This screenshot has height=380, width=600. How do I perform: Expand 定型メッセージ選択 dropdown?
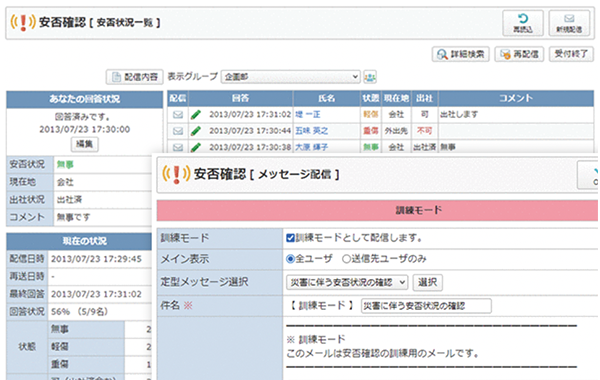[347, 282]
